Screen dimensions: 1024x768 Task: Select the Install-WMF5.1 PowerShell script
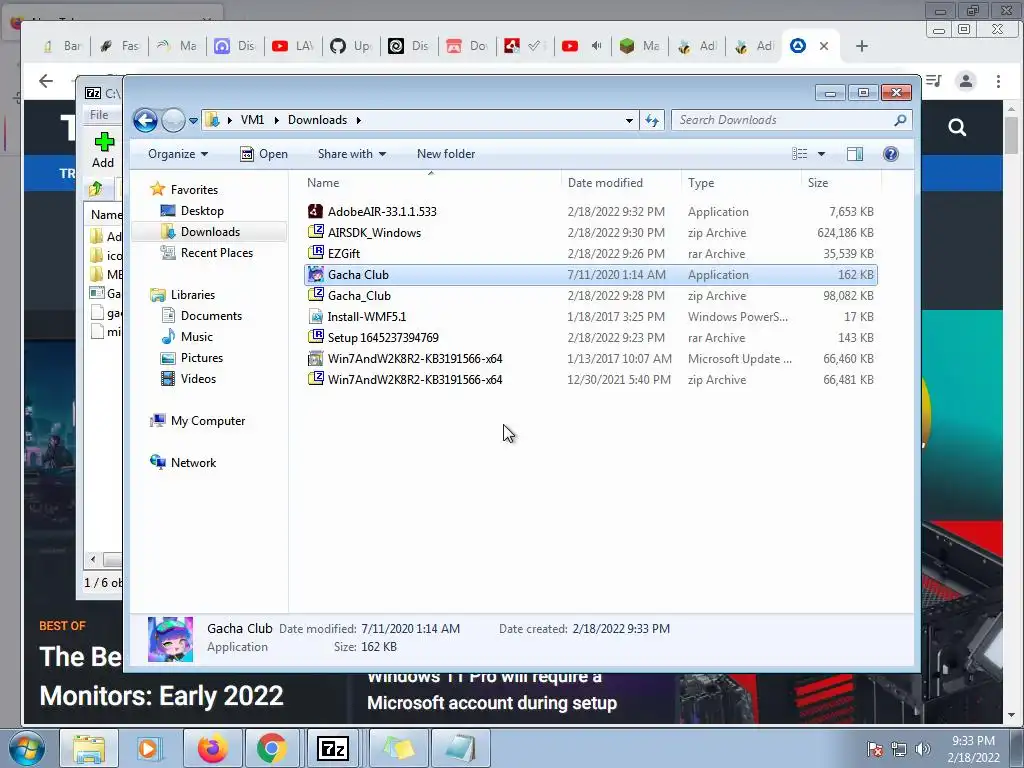[x=590, y=317]
